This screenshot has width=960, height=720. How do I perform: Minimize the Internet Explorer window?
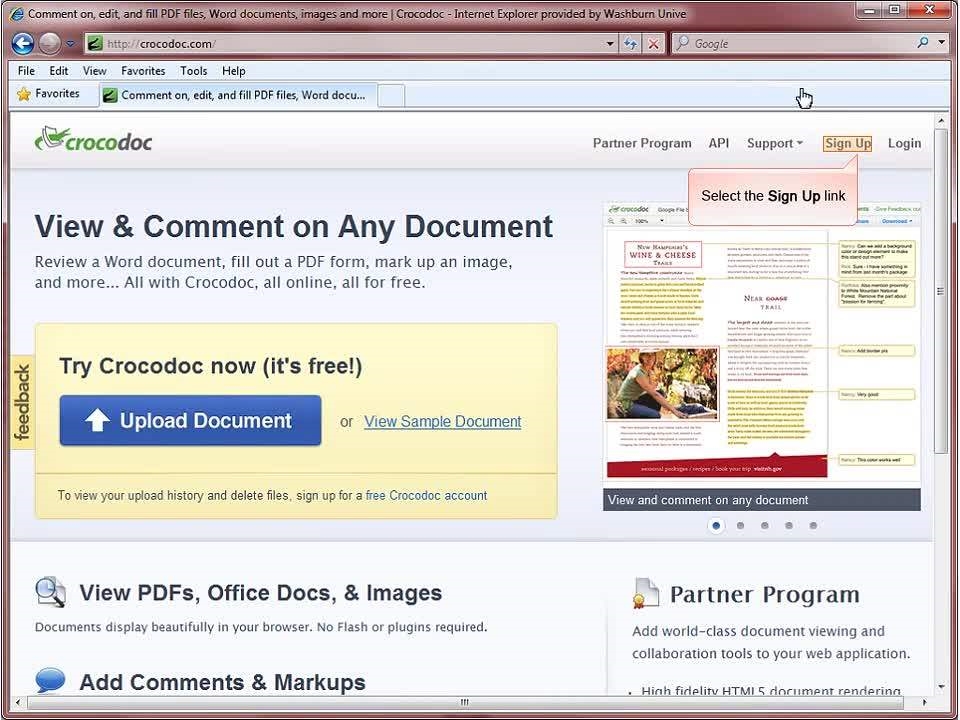(x=869, y=10)
